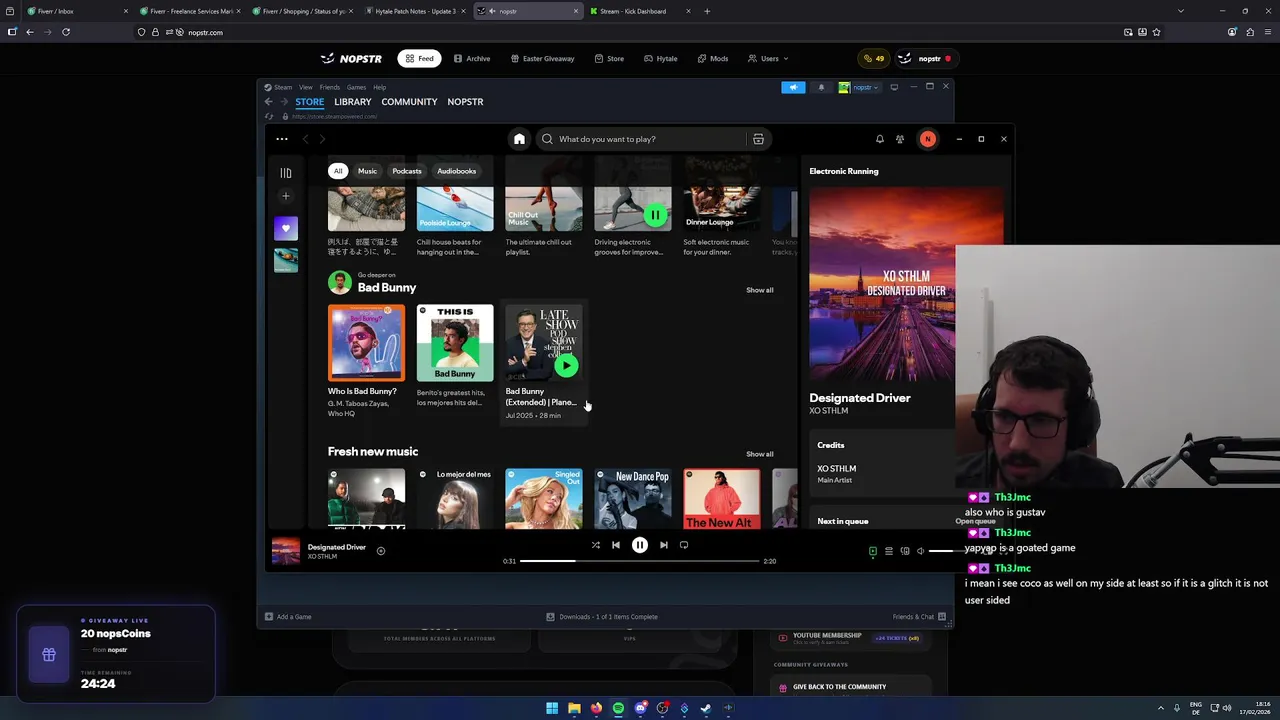Screen dimensions: 1280x720
Task: Click Add a Game in Steam
Action: 288,617
